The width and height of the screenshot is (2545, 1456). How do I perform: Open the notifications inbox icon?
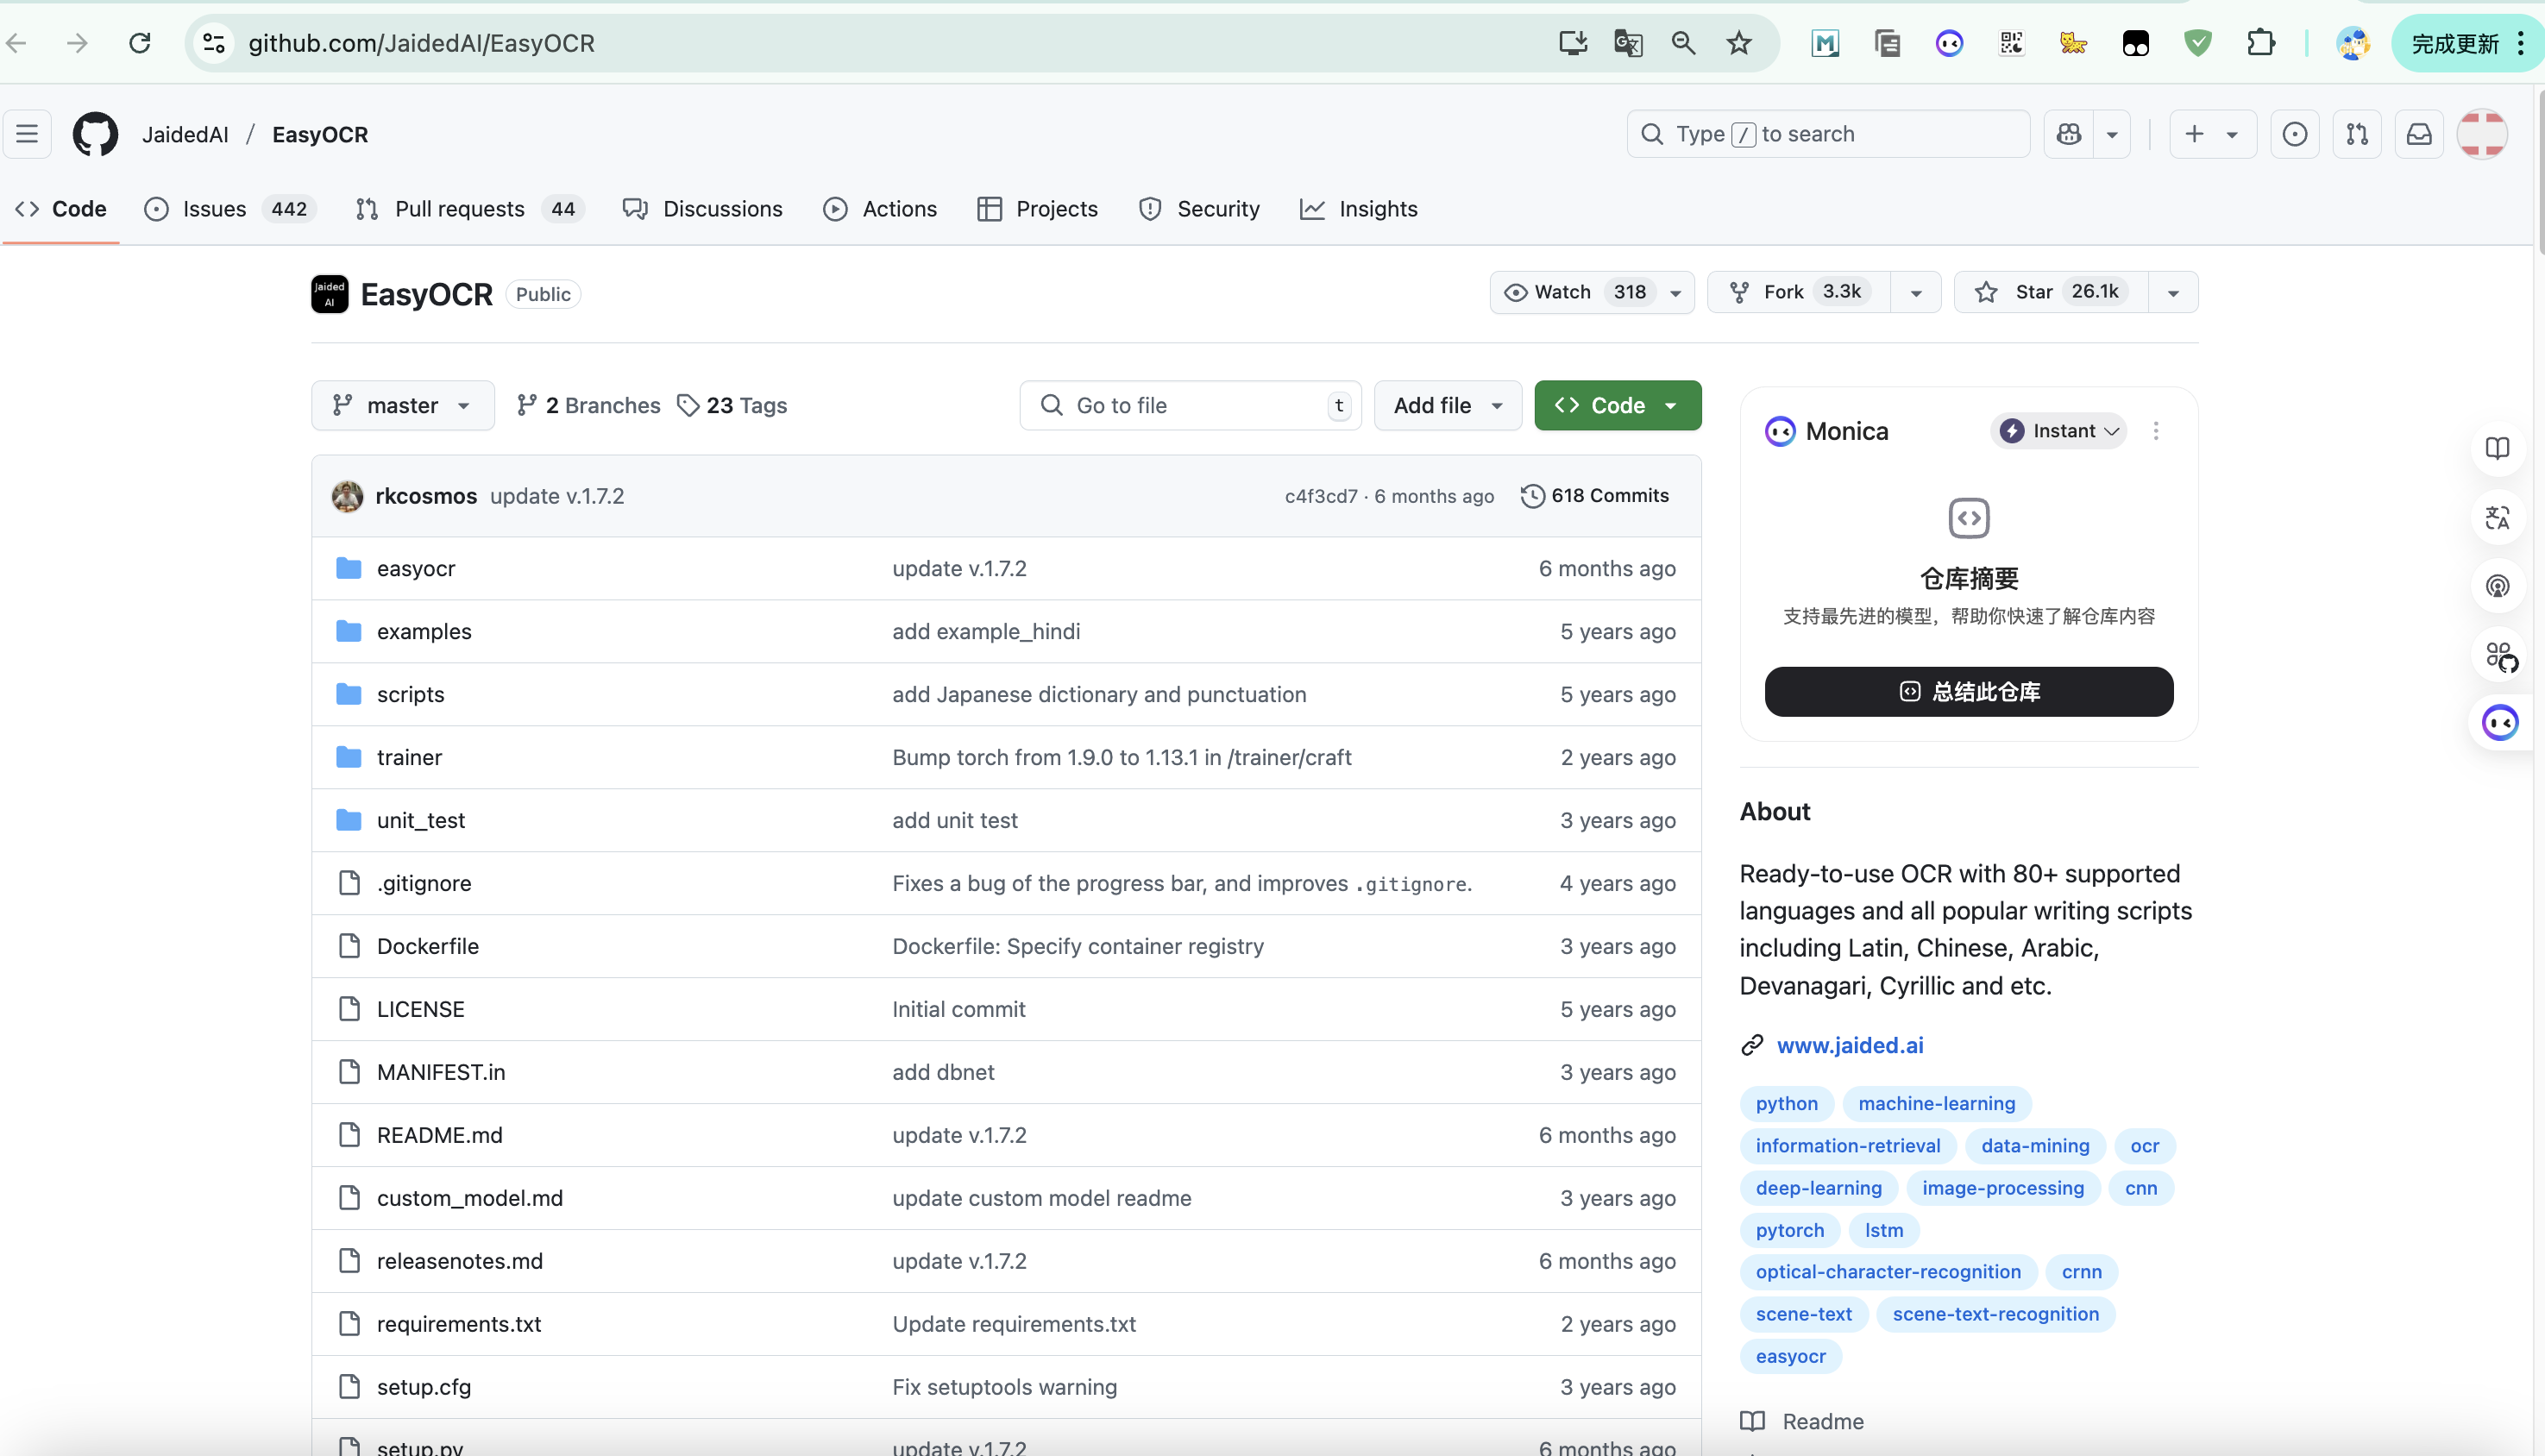2418,134
